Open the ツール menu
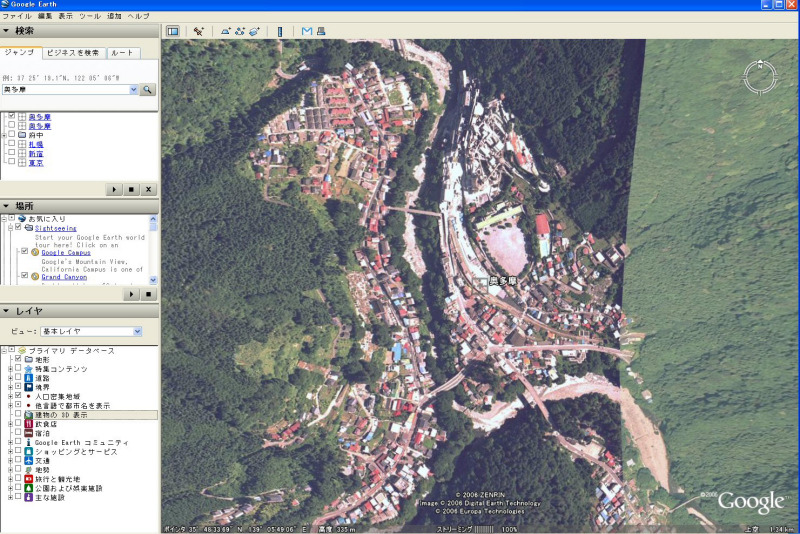The image size is (800, 534). (x=90, y=16)
